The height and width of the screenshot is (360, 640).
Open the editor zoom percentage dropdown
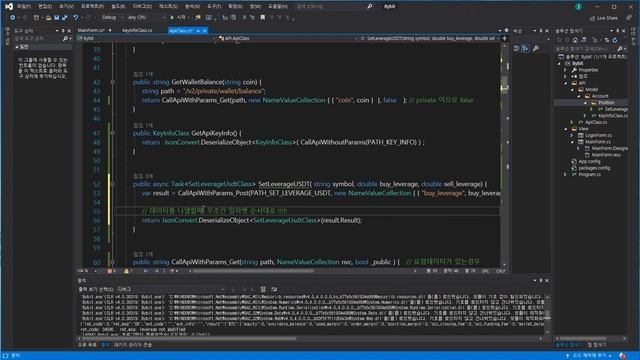tap(87, 271)
